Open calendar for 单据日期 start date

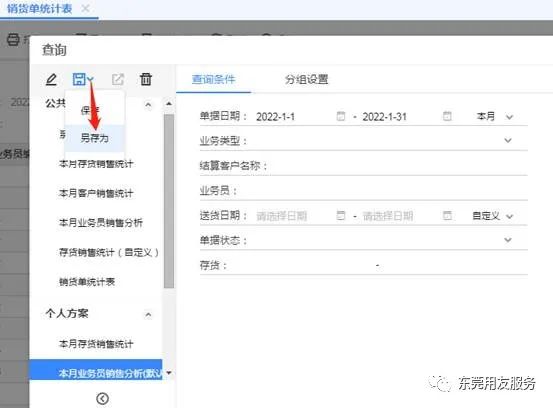tap(341, 116)
